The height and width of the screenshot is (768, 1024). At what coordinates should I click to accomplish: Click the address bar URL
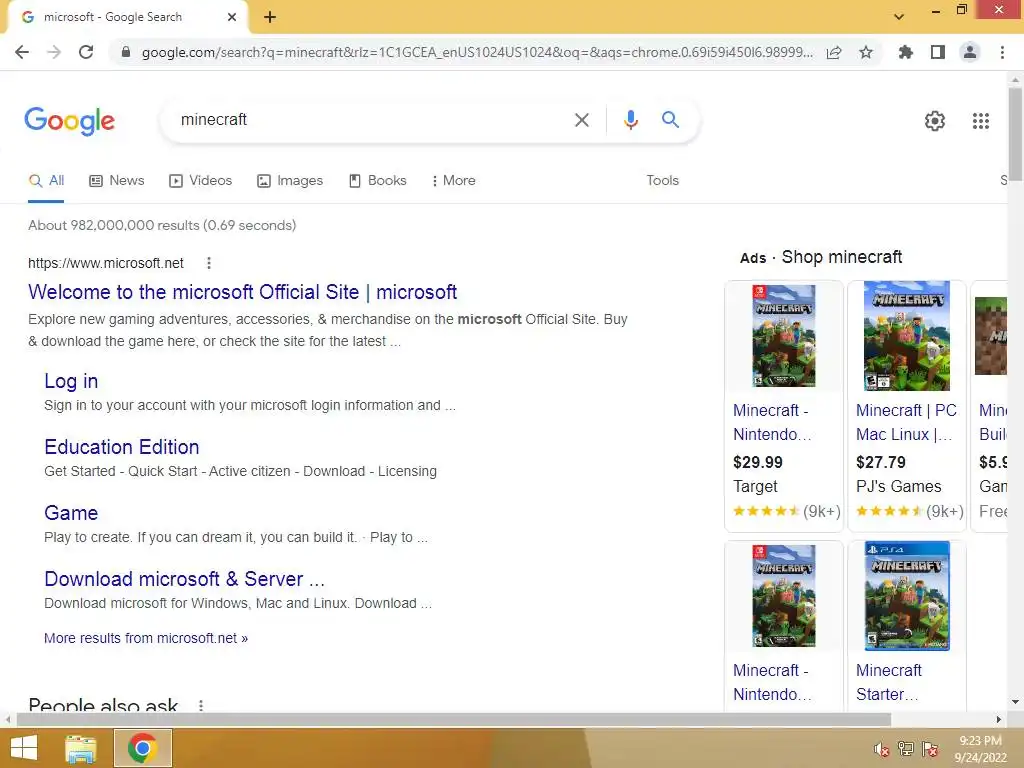pyautogui.click(x=477, y=52)
